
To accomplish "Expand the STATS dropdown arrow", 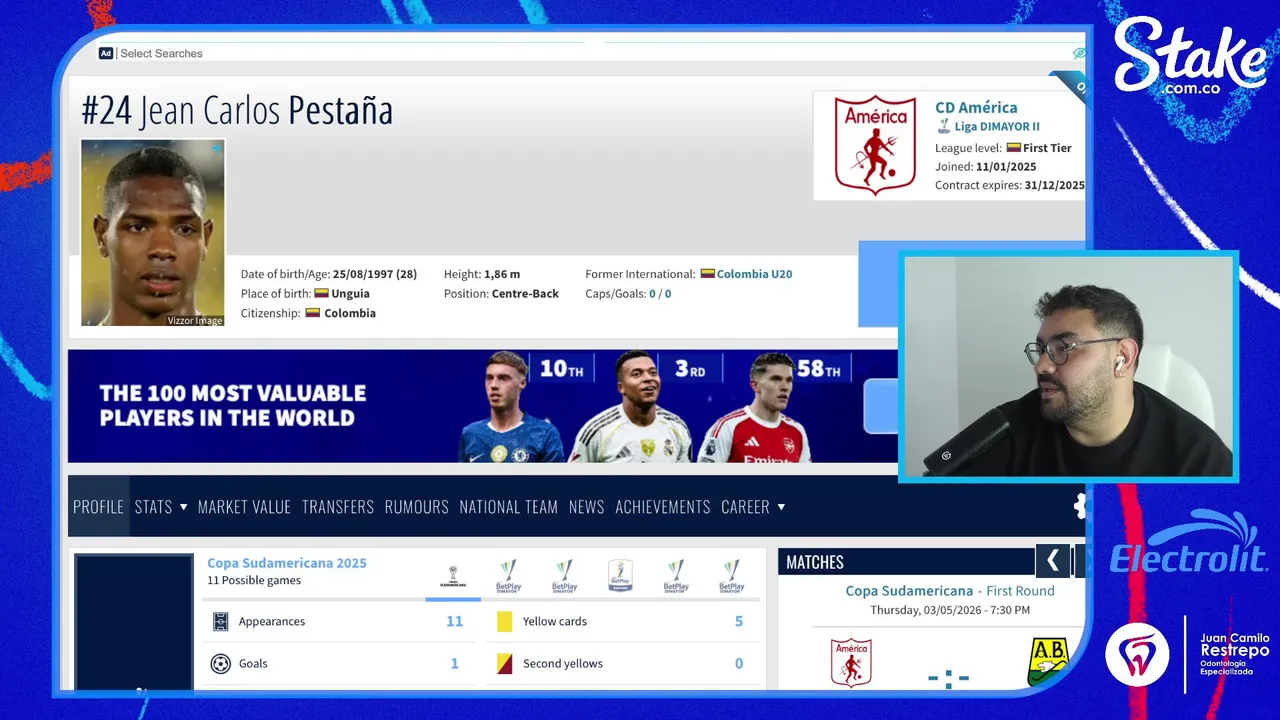I will [183, 507].
